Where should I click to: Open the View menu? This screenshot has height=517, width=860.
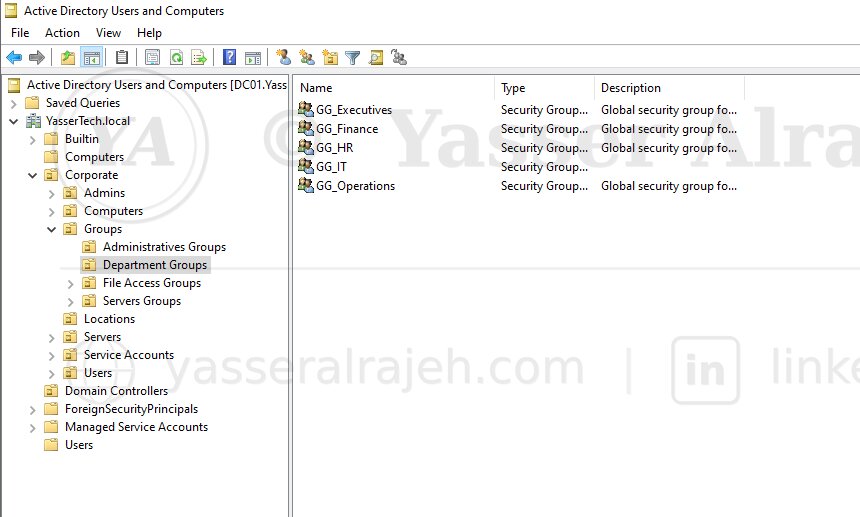[x=108, y=33]
